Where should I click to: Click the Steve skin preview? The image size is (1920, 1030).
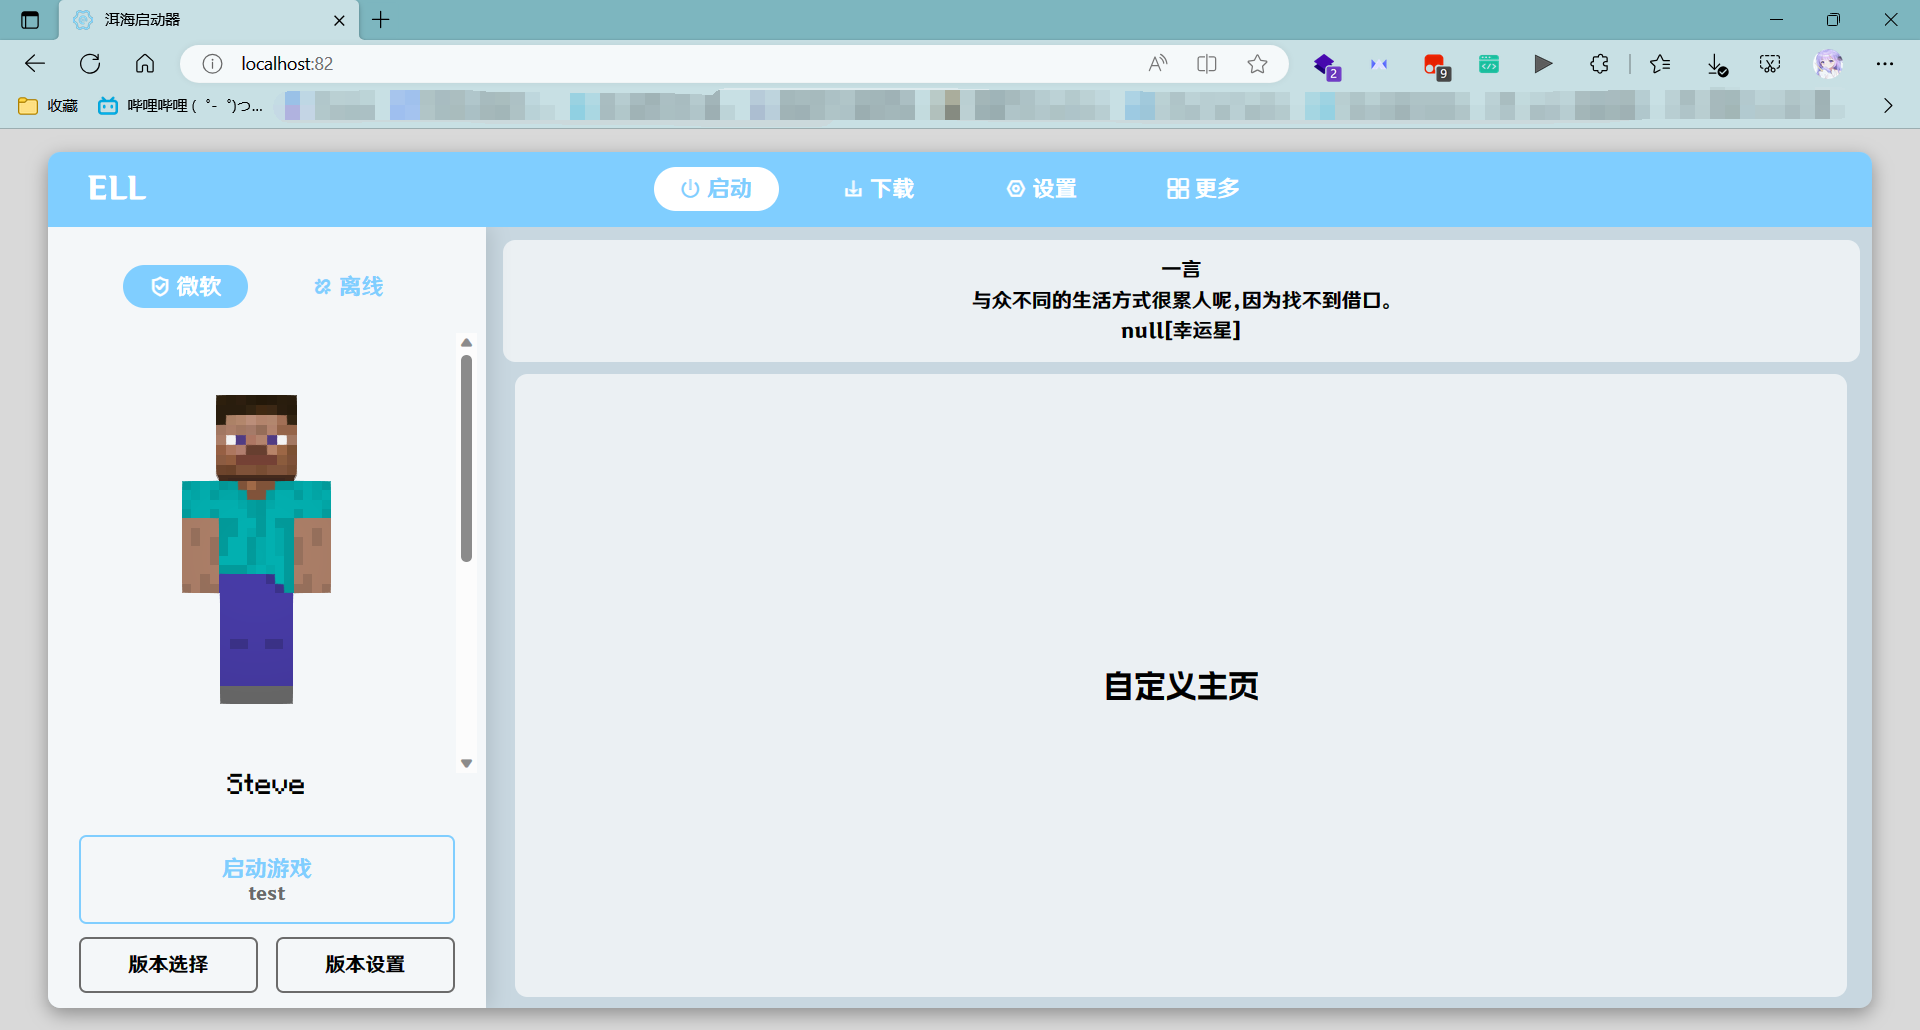pos(256,549)
